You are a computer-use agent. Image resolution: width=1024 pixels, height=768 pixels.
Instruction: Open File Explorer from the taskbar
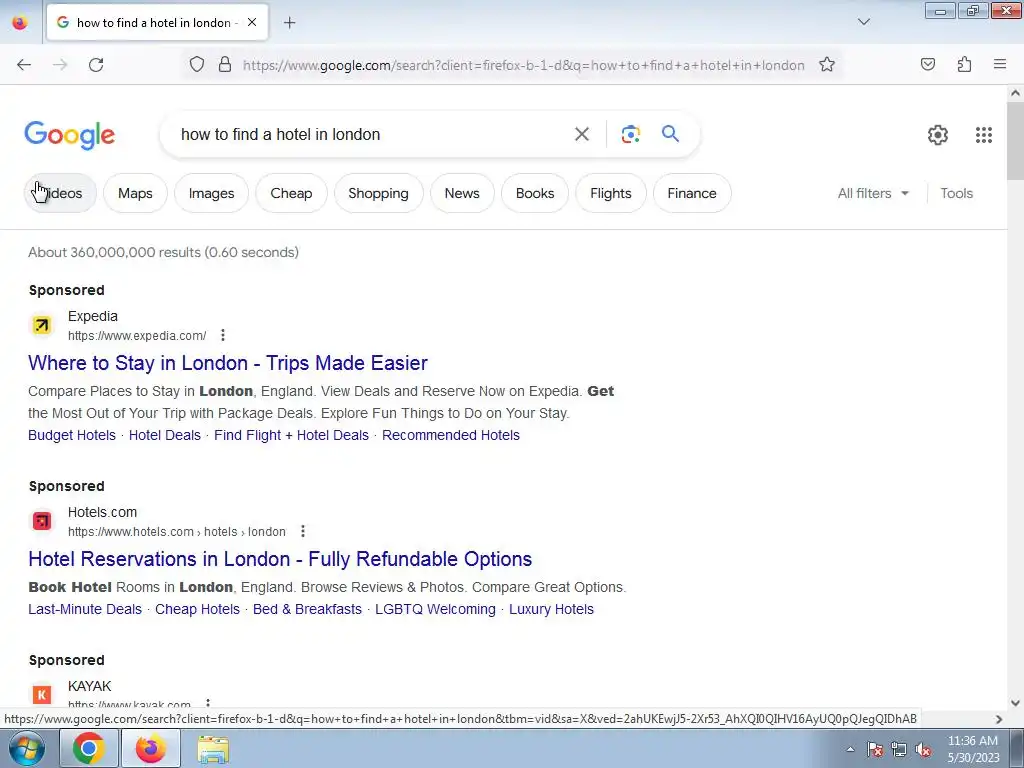pos(213,749)
